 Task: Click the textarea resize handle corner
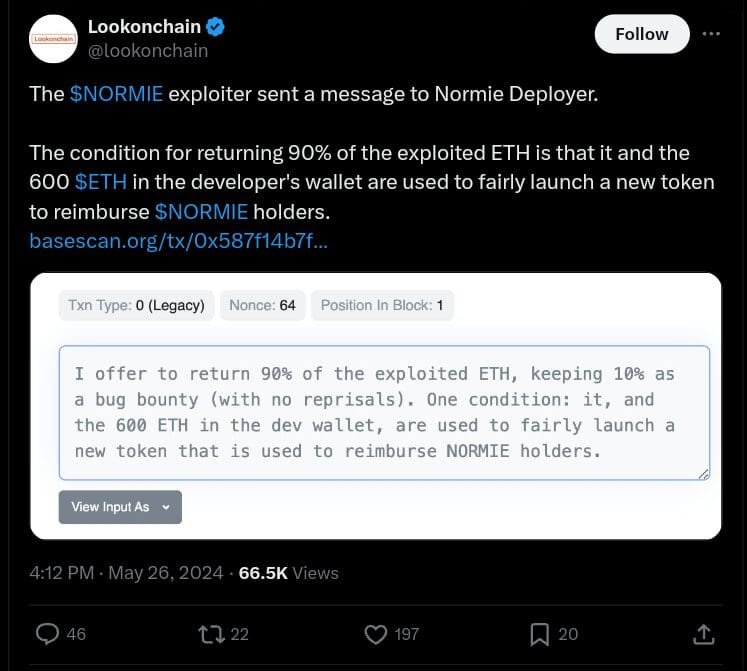point(704,473)
